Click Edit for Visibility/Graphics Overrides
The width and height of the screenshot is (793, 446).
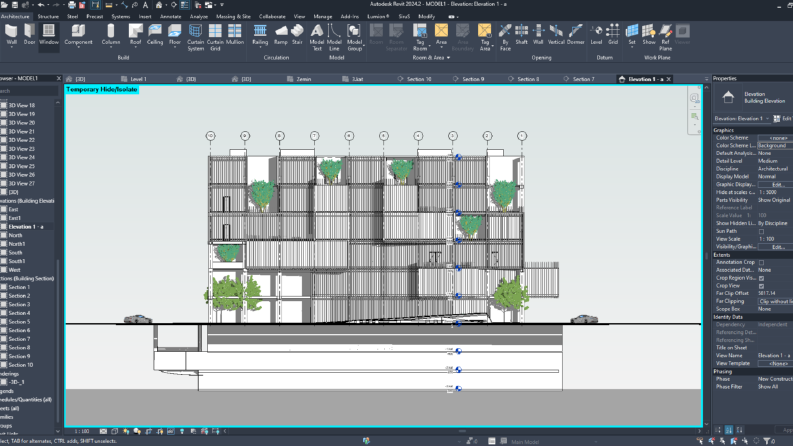click(777, 247)
